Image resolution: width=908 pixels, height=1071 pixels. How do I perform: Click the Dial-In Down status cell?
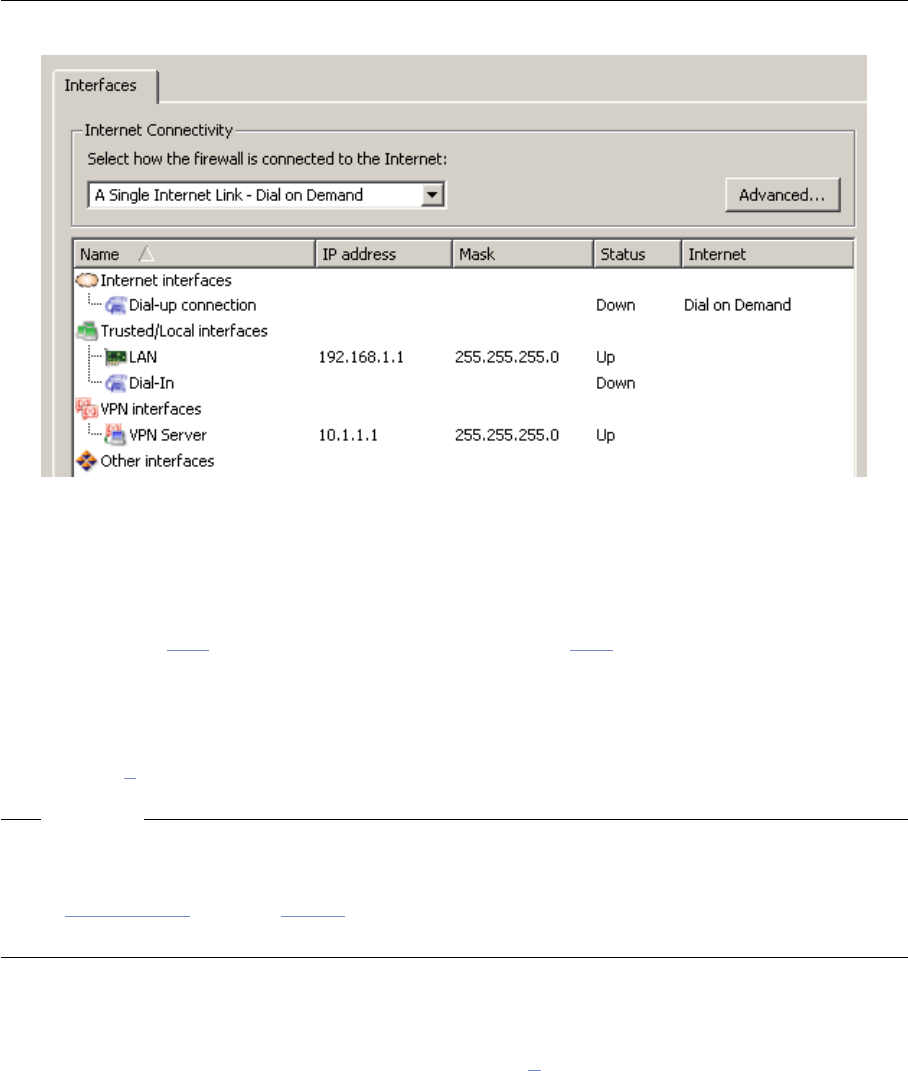coord(616,383)
